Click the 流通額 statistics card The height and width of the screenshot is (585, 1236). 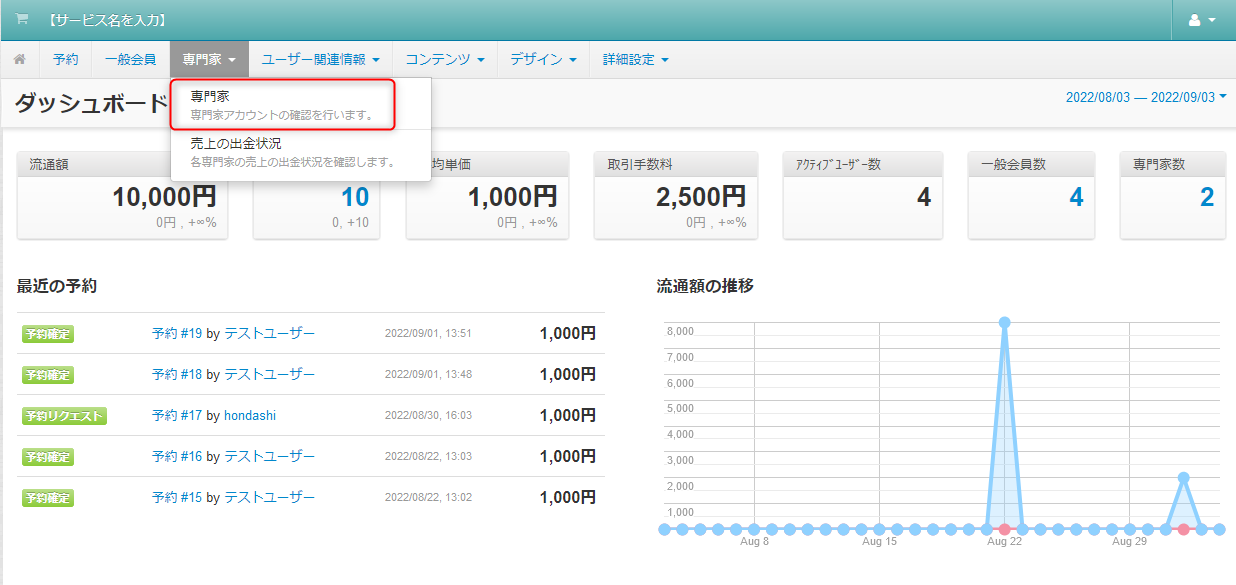[x=122, y=195]
